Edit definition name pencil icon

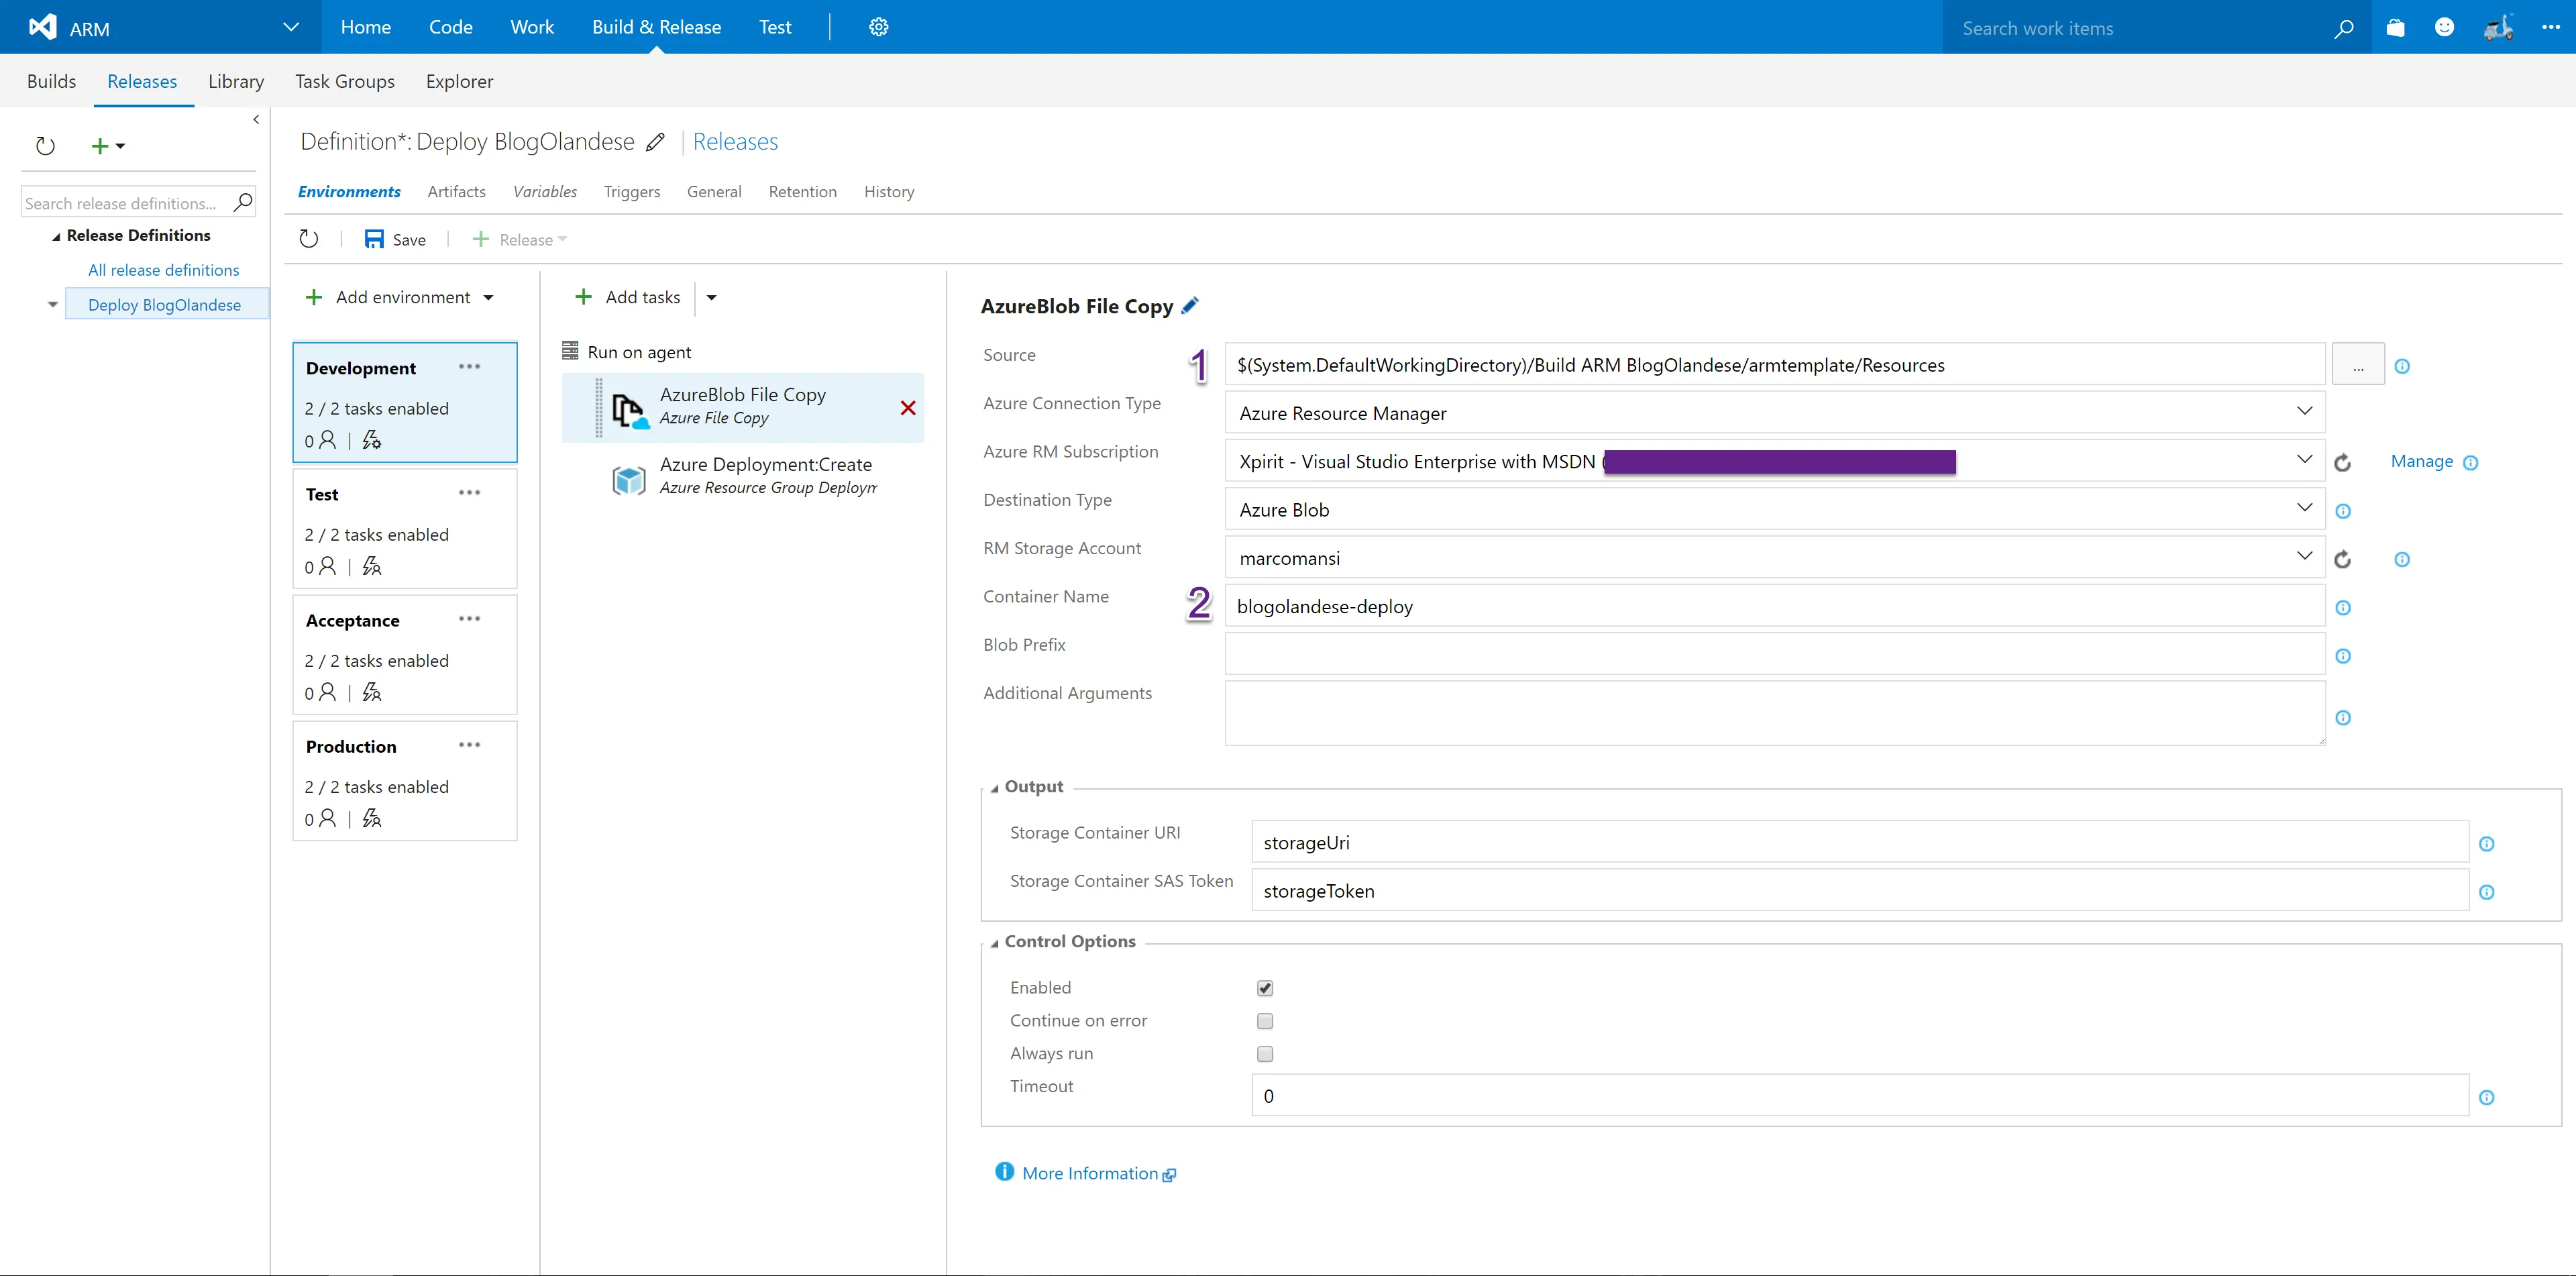tap(655, 142)
